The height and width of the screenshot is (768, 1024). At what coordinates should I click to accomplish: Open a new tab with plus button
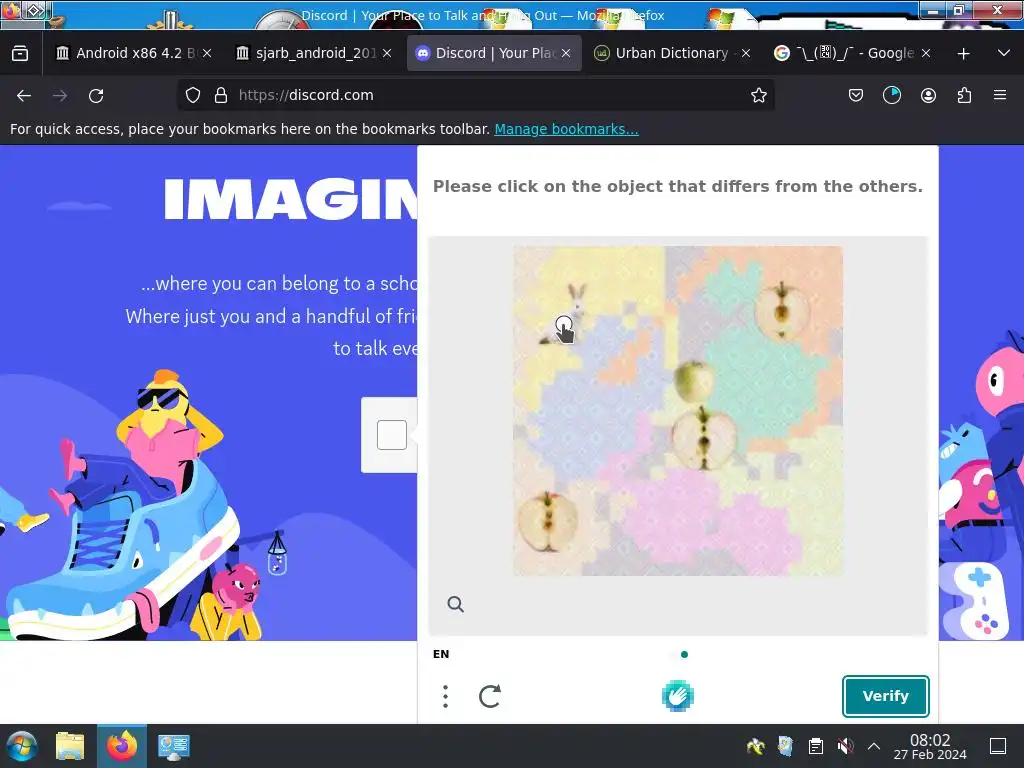963,54
